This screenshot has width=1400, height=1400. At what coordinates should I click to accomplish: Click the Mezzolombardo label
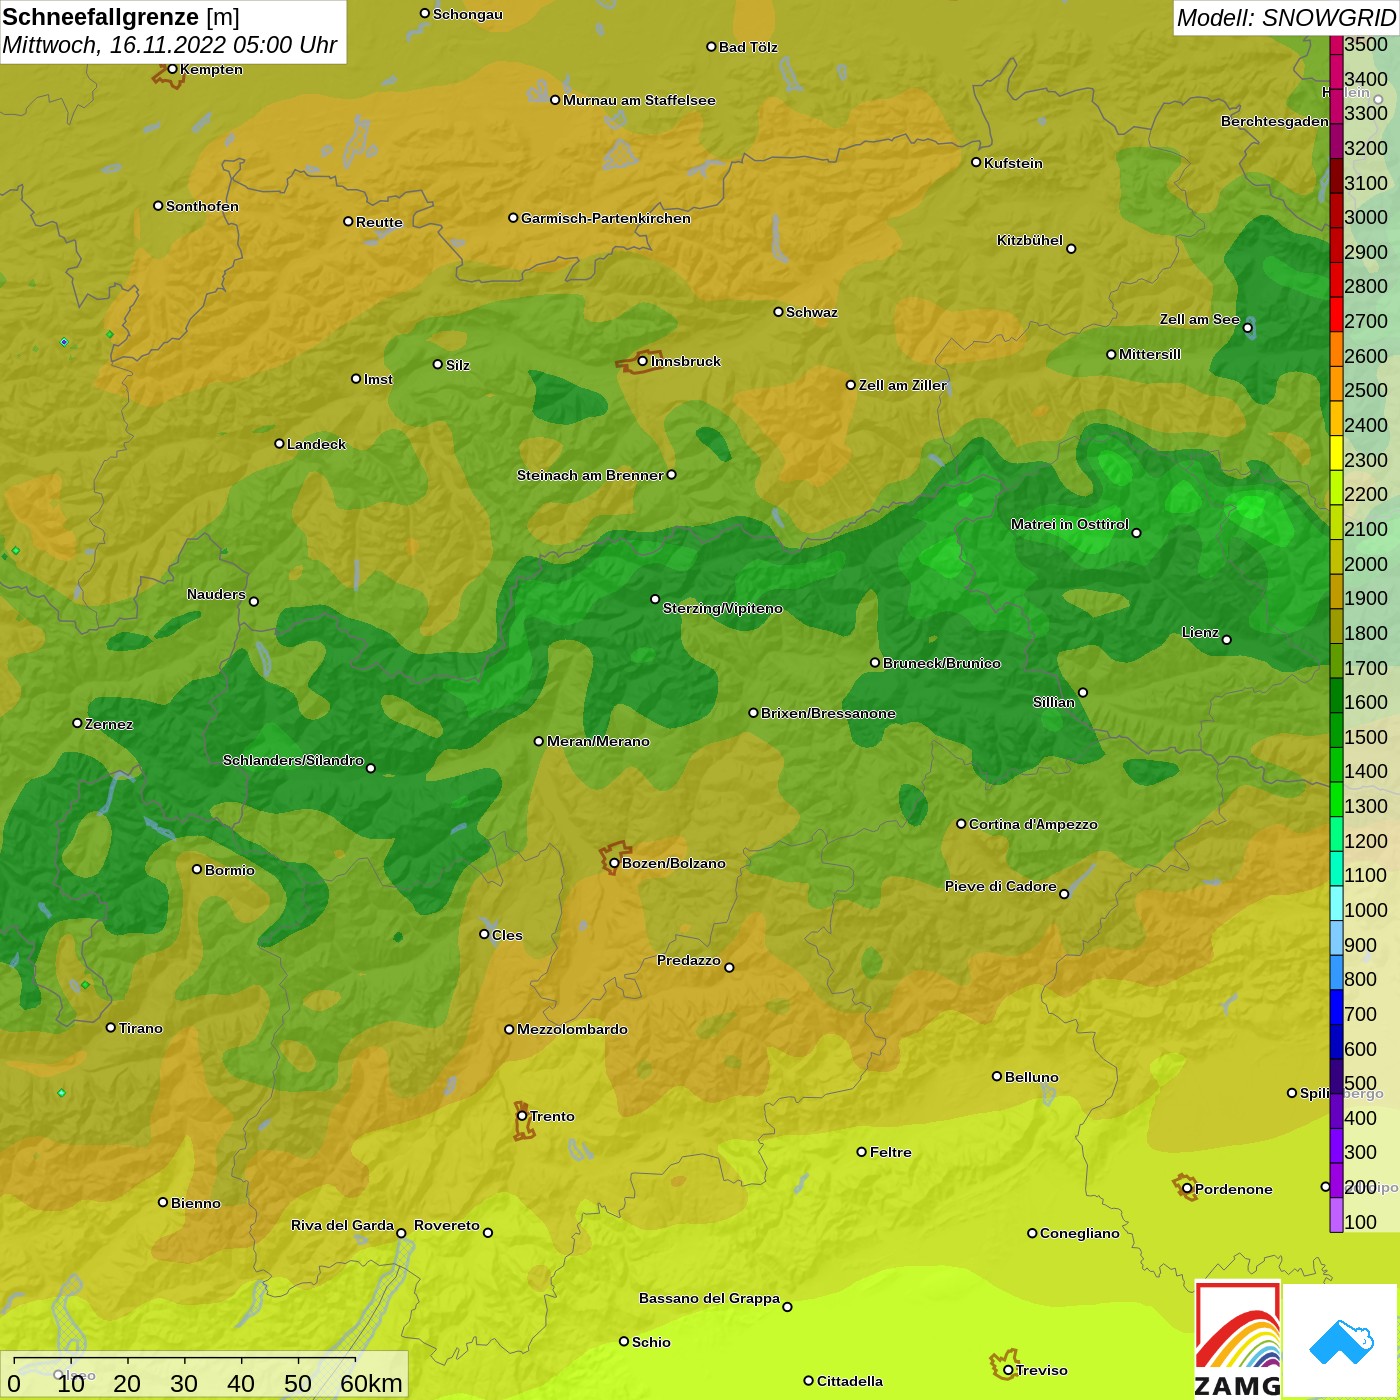coord(572,1029)
